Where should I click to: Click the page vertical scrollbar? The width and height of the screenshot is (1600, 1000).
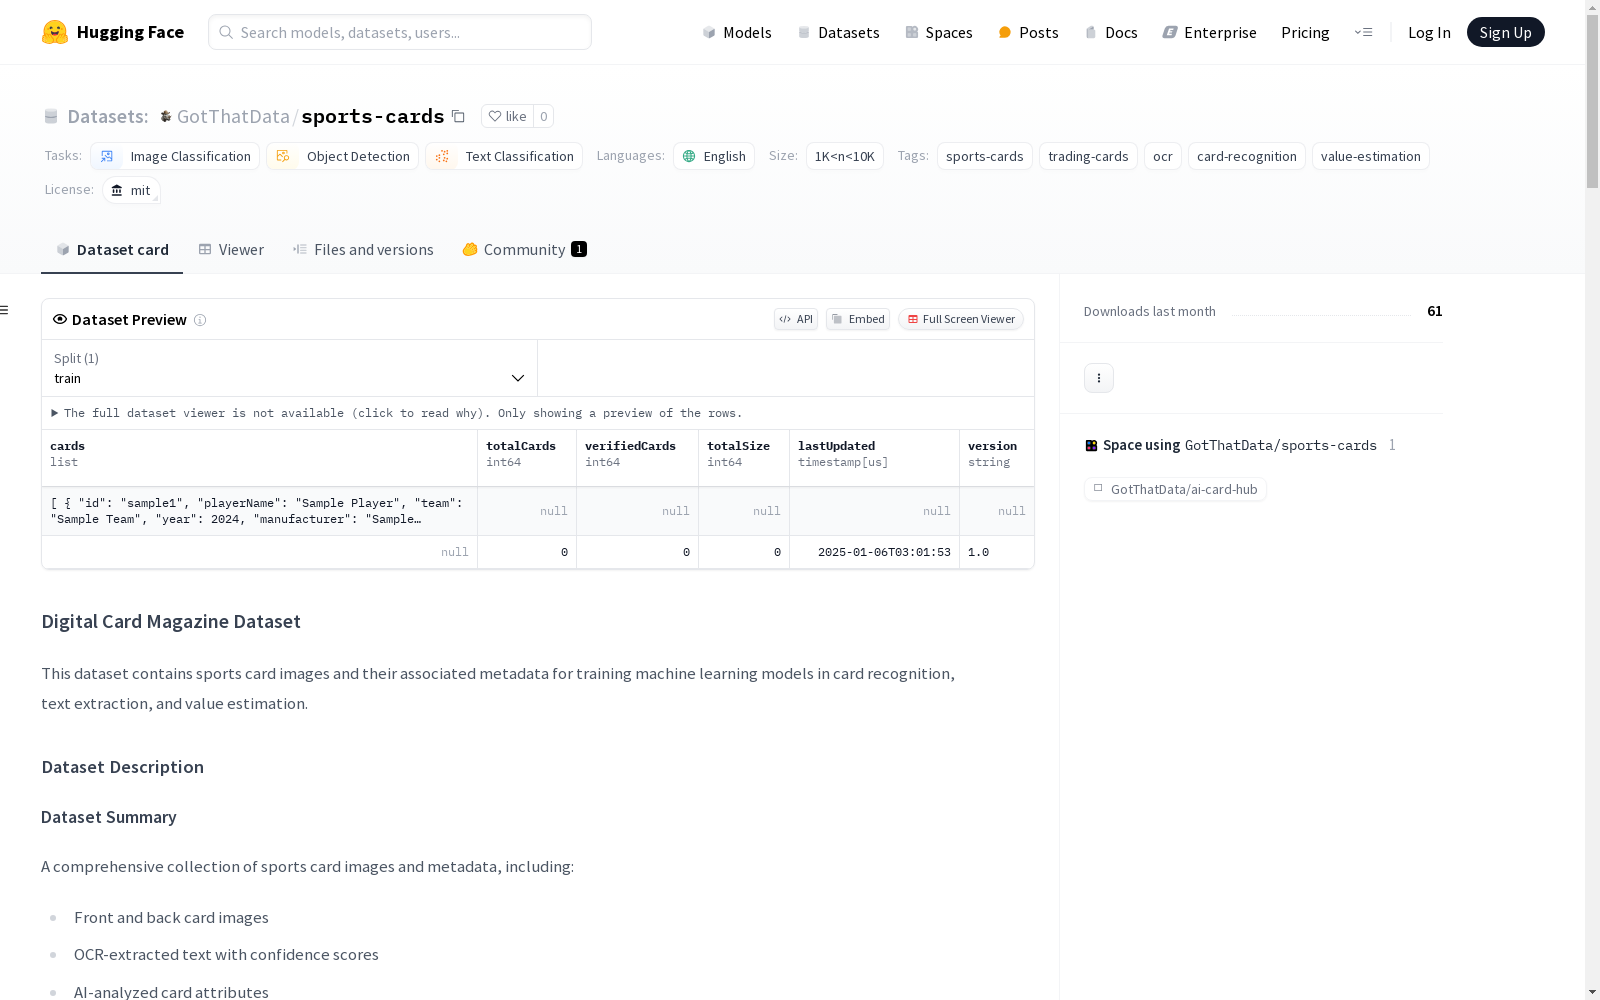click(x=1592, y=101)
